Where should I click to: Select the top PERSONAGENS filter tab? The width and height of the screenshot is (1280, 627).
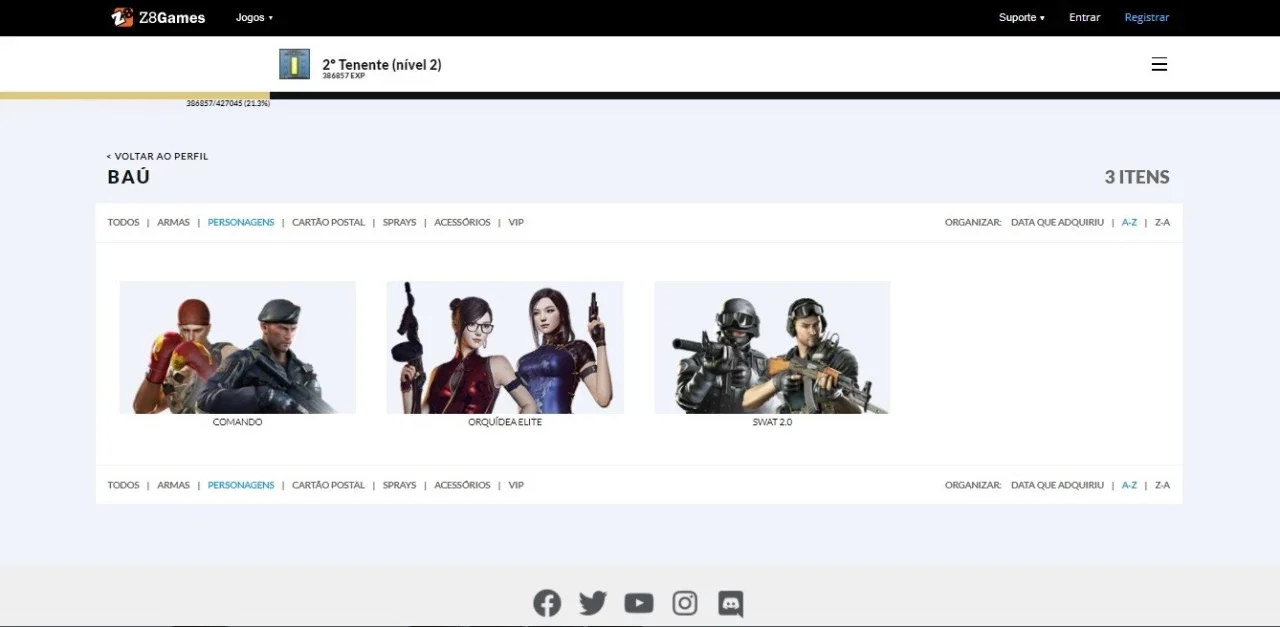(x=241, y=222)
